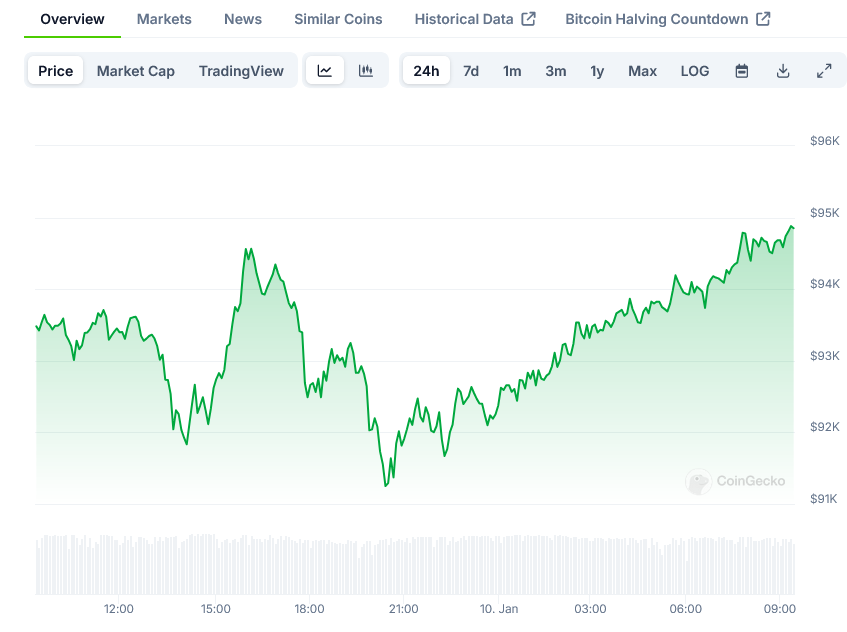Switch to candlestick chart icon

[x=366, y=71]
